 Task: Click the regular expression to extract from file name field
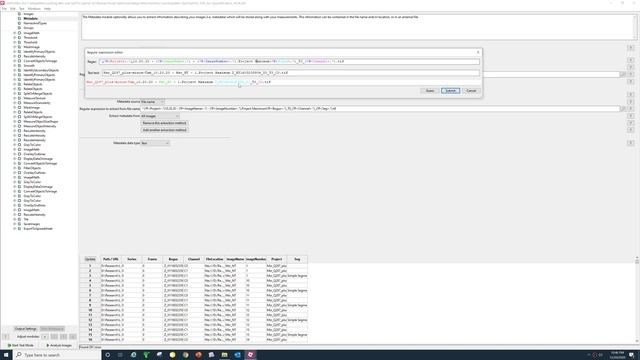[x=380, y=109]
